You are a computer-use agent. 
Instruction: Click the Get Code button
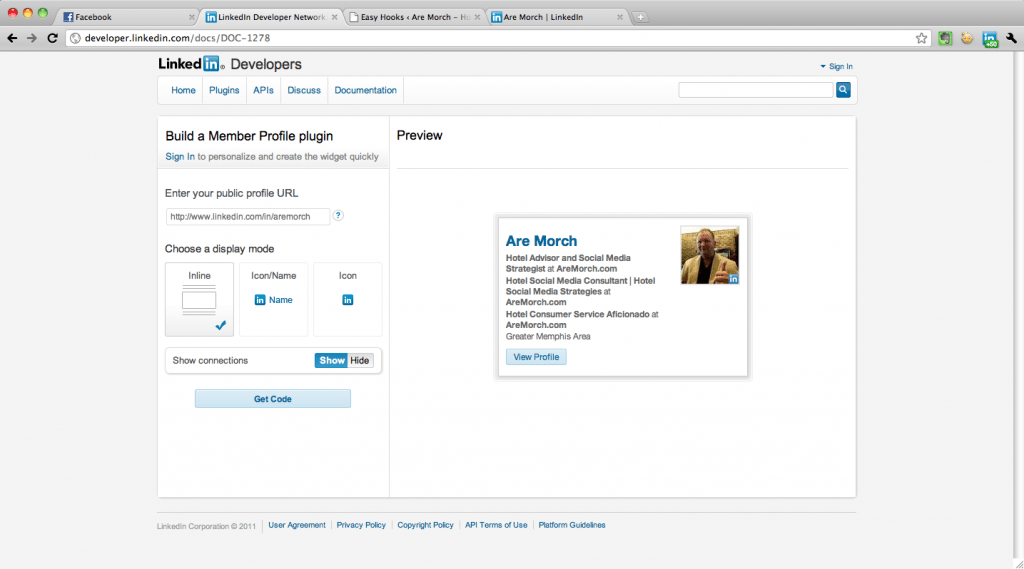pos(272,398)
